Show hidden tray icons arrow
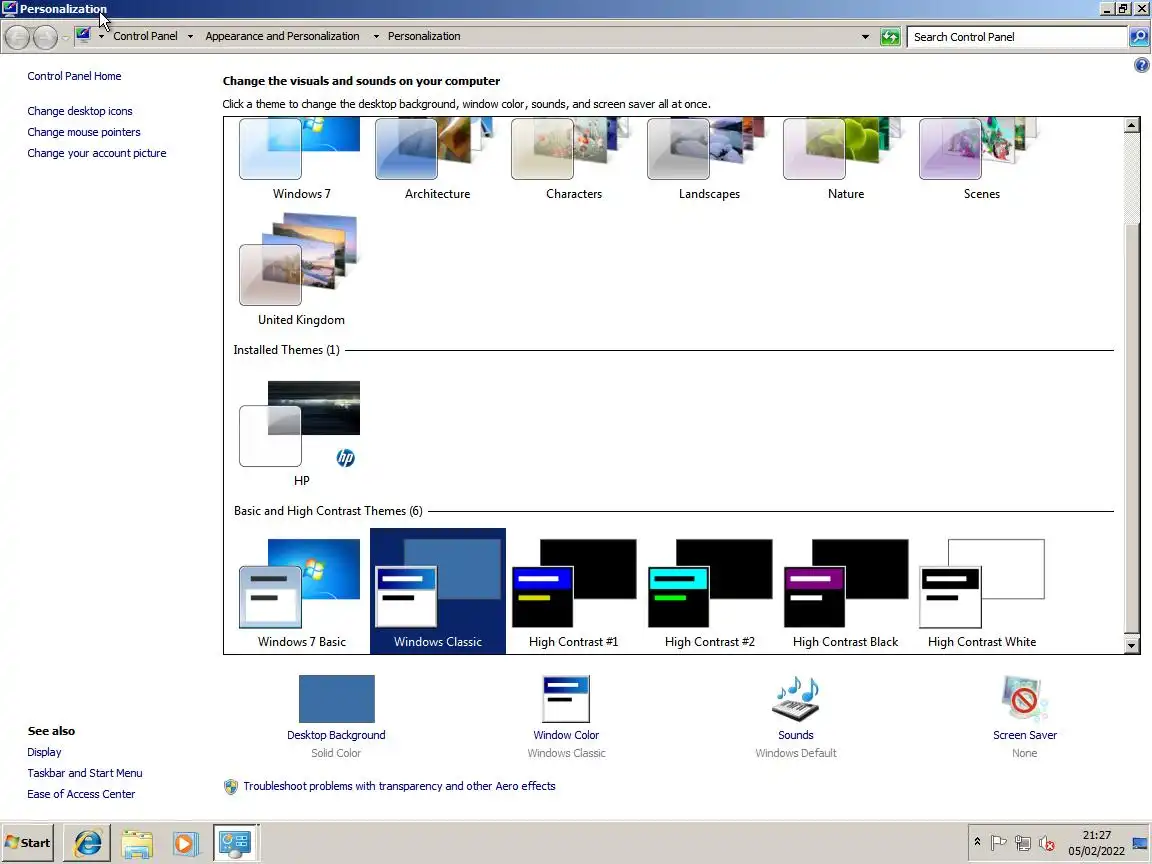 tap(977, 842)
